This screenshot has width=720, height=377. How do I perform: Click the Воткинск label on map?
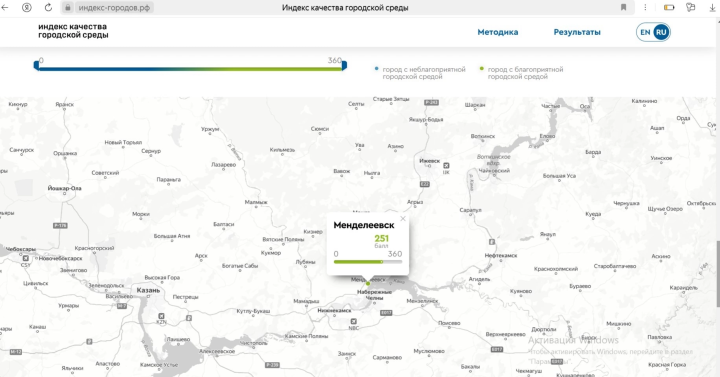pyautogui.click(x=483, y=136)
